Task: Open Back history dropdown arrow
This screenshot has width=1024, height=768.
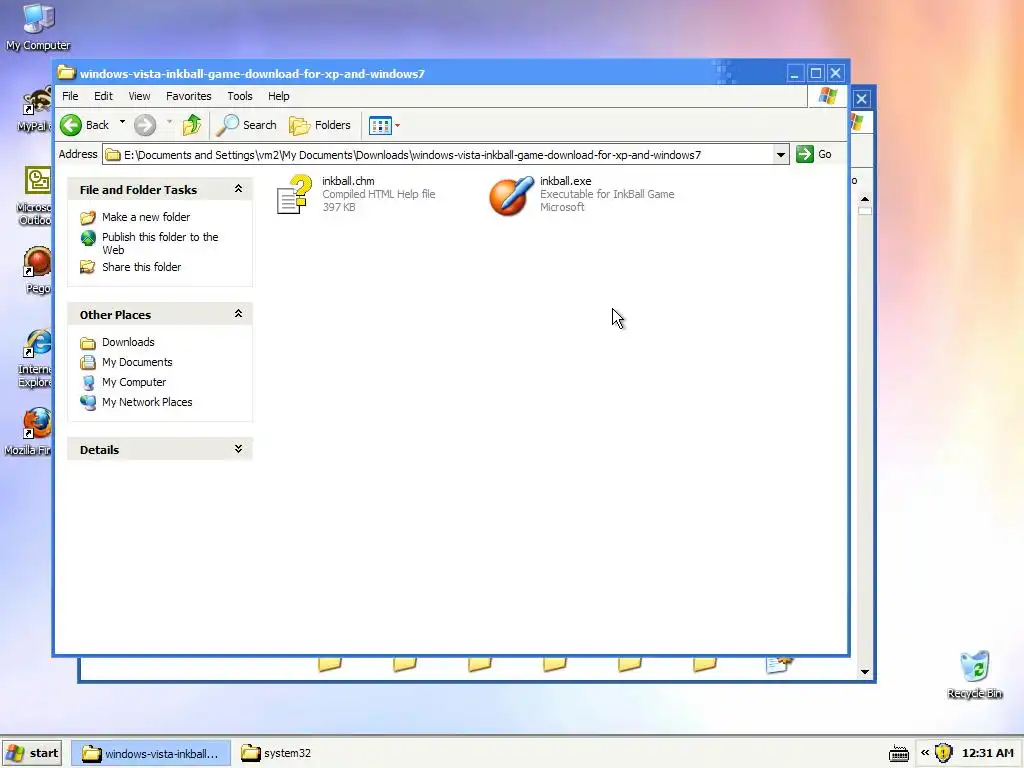Action: point(122,122)
